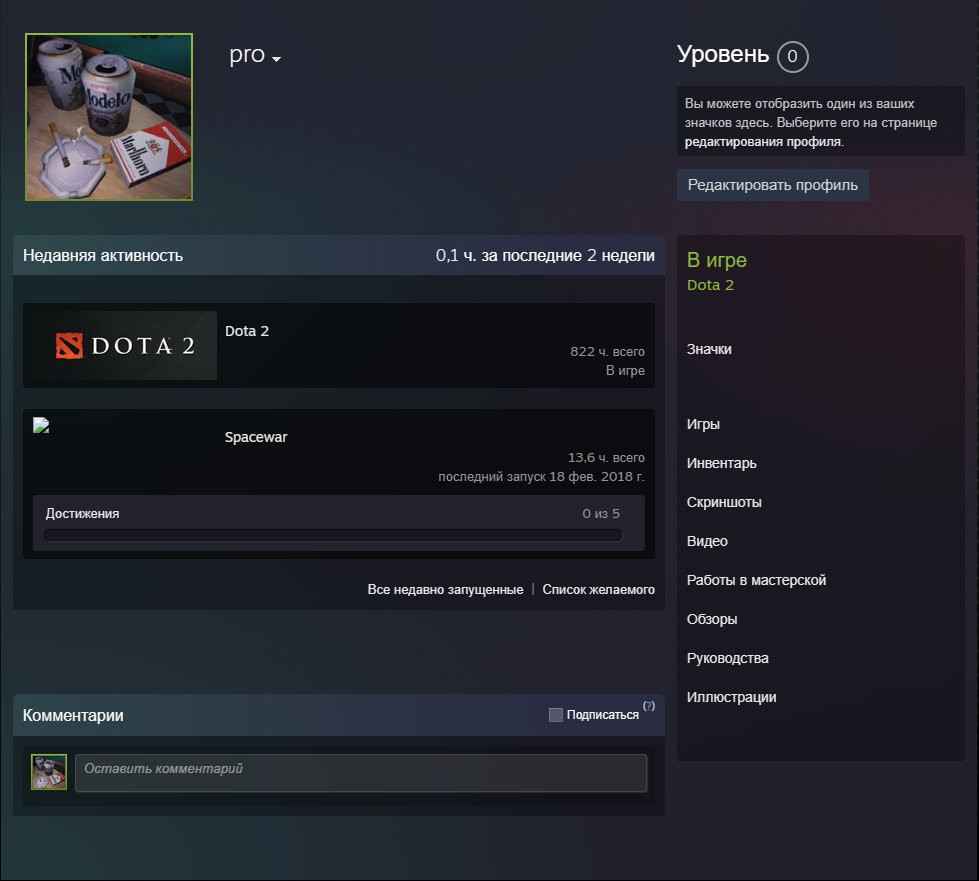The image size is (979, 881).
Task: Open 'Работы в мастерской' workshop section
Action: tap(756, 580)
